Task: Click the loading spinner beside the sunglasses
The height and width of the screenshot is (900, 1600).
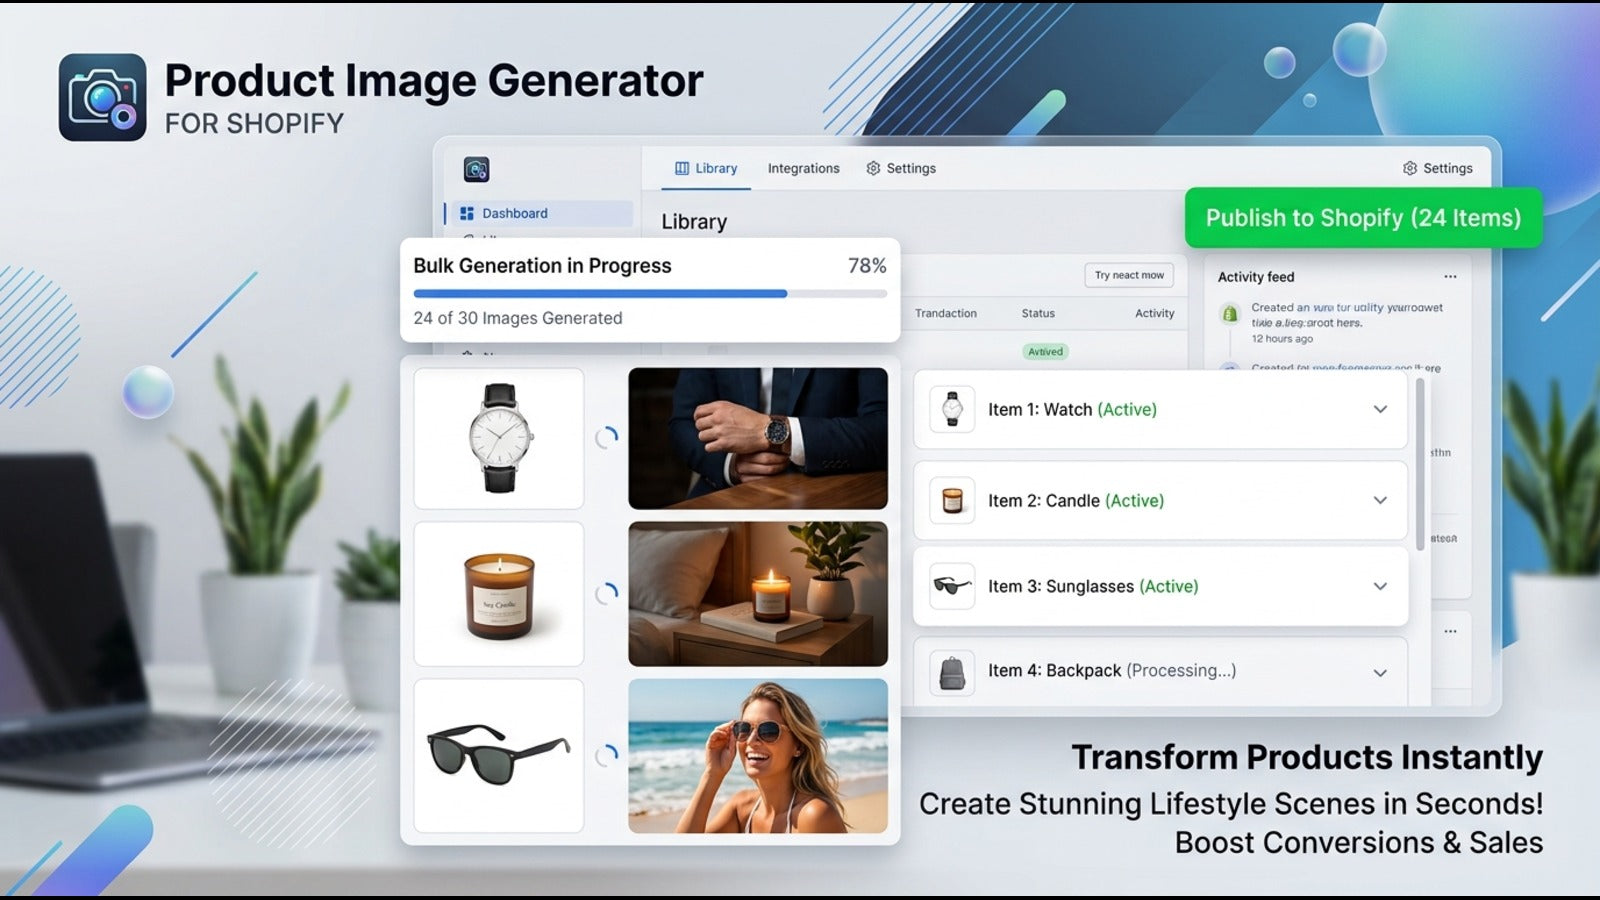Action: (606, 756)
